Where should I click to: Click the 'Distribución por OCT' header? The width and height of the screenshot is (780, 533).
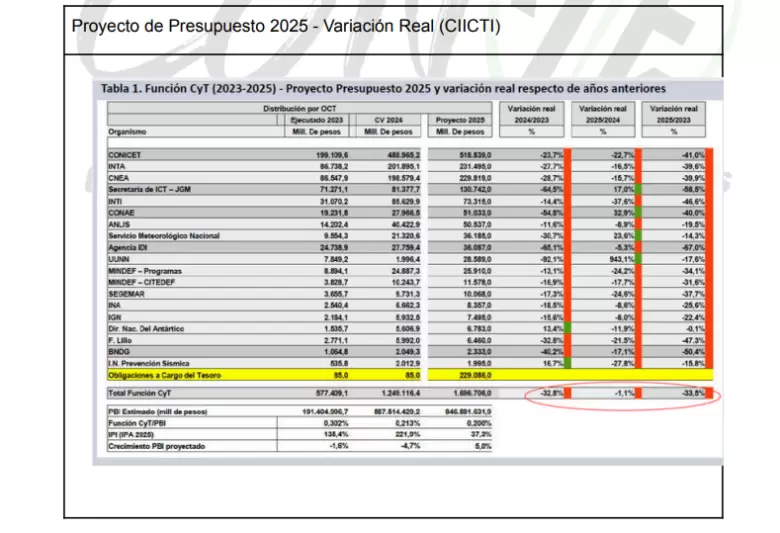tap(299, 108)
